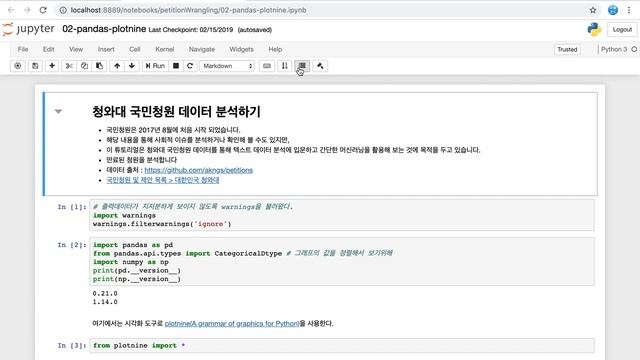Screen dimensions: 640x360
Task: Click the browser forward arrow
Action: click(x=27, y=10)
